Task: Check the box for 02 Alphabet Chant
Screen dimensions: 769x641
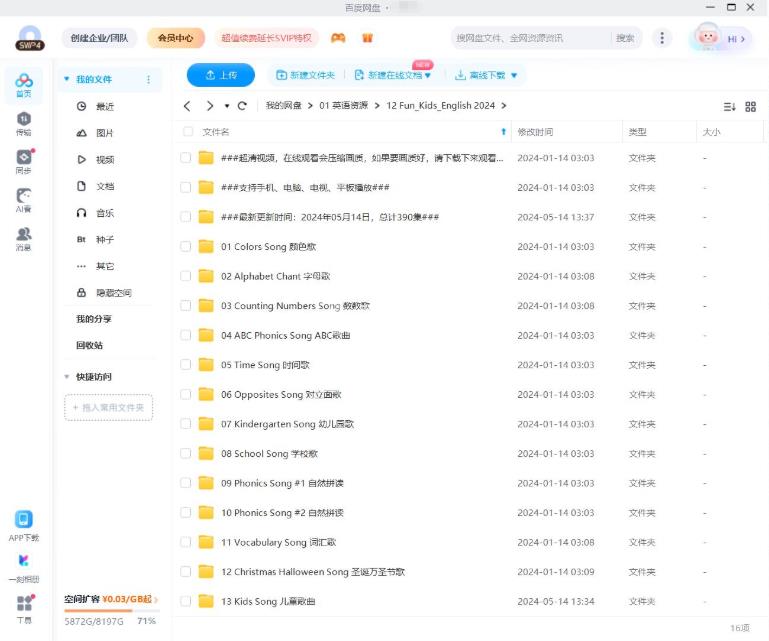Action: tap(185, 276)
